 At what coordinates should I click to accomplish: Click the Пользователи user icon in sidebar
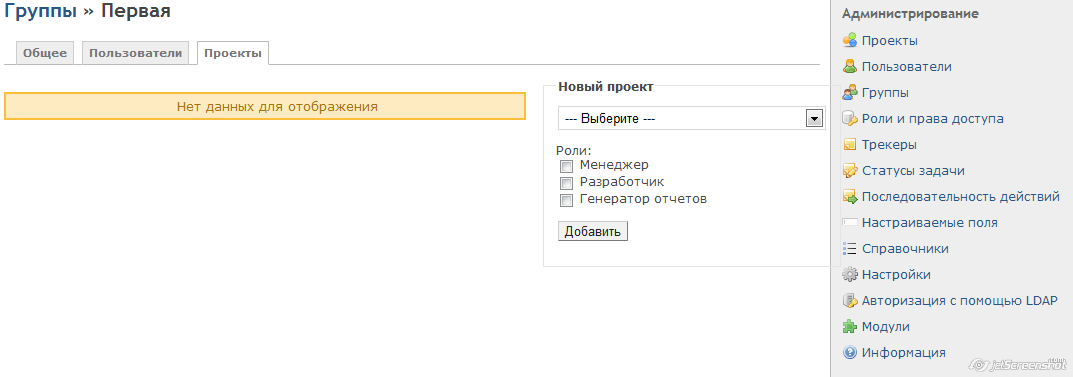[x=849, y=66]
